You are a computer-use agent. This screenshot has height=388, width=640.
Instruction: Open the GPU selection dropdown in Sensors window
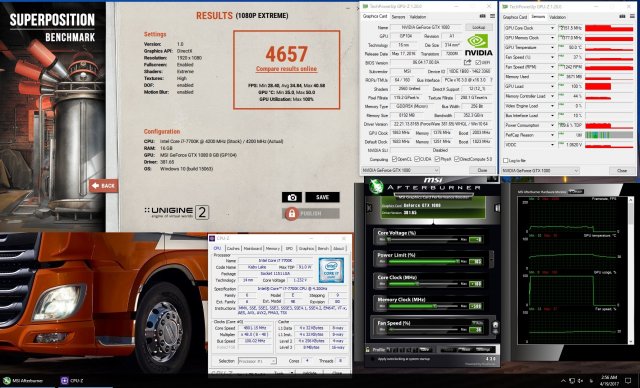point(540,171)
